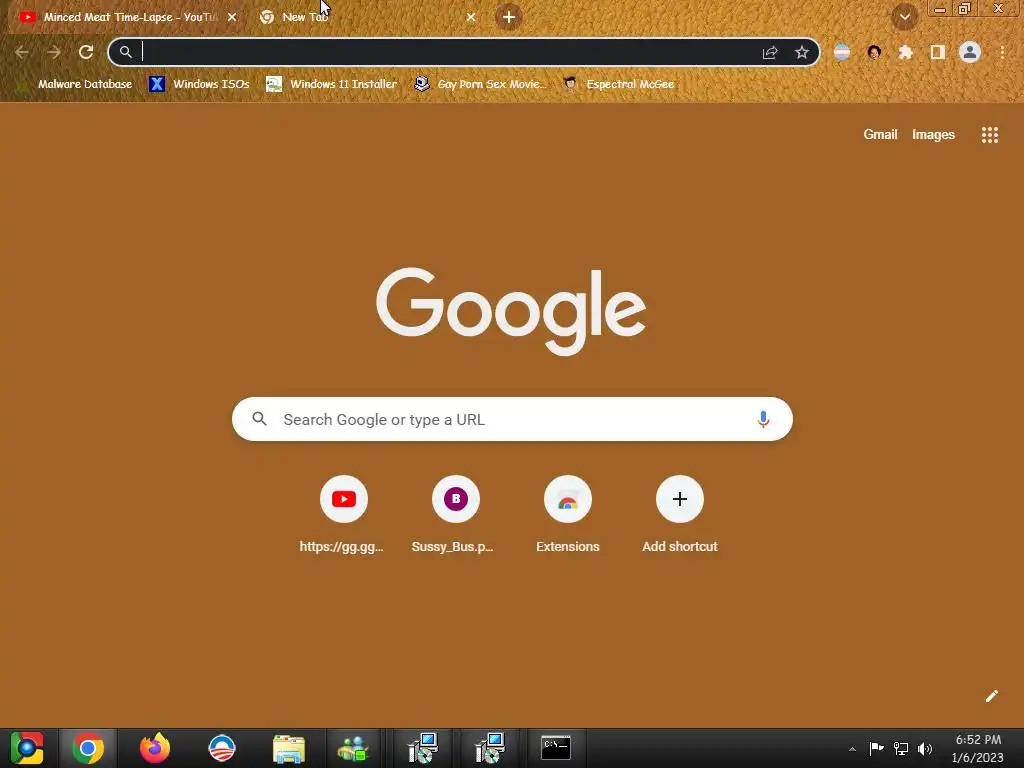Image resolution: width=1024 pixels, height=768 pixels.
Task: Toggle the side panel
Action: tap(938, 52)
